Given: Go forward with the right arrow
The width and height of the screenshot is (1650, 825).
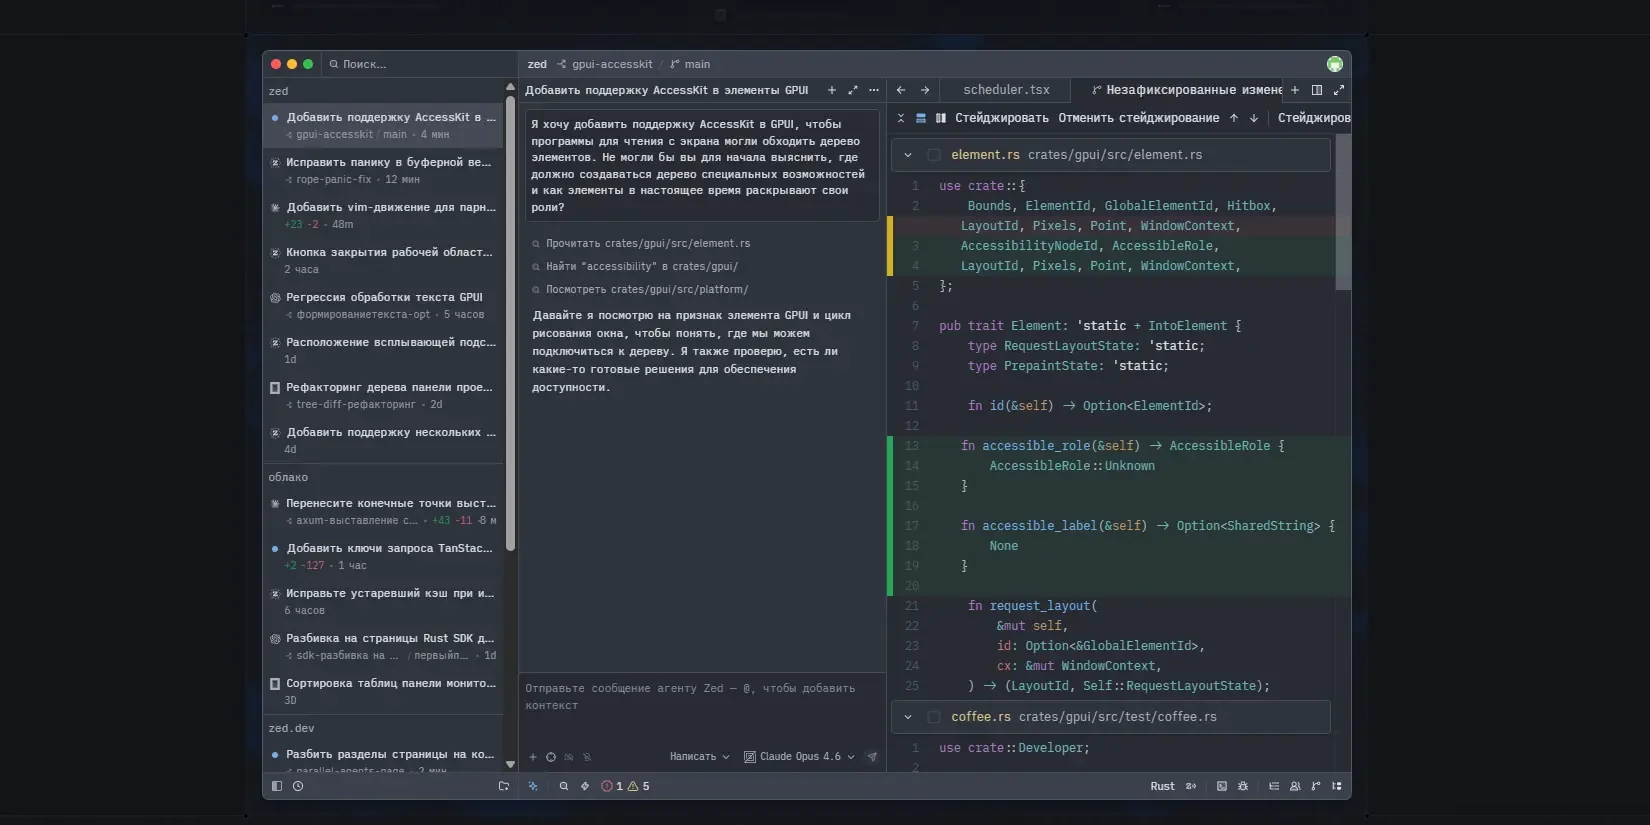Looking at the screenshot, I should (x=925, y=90).
